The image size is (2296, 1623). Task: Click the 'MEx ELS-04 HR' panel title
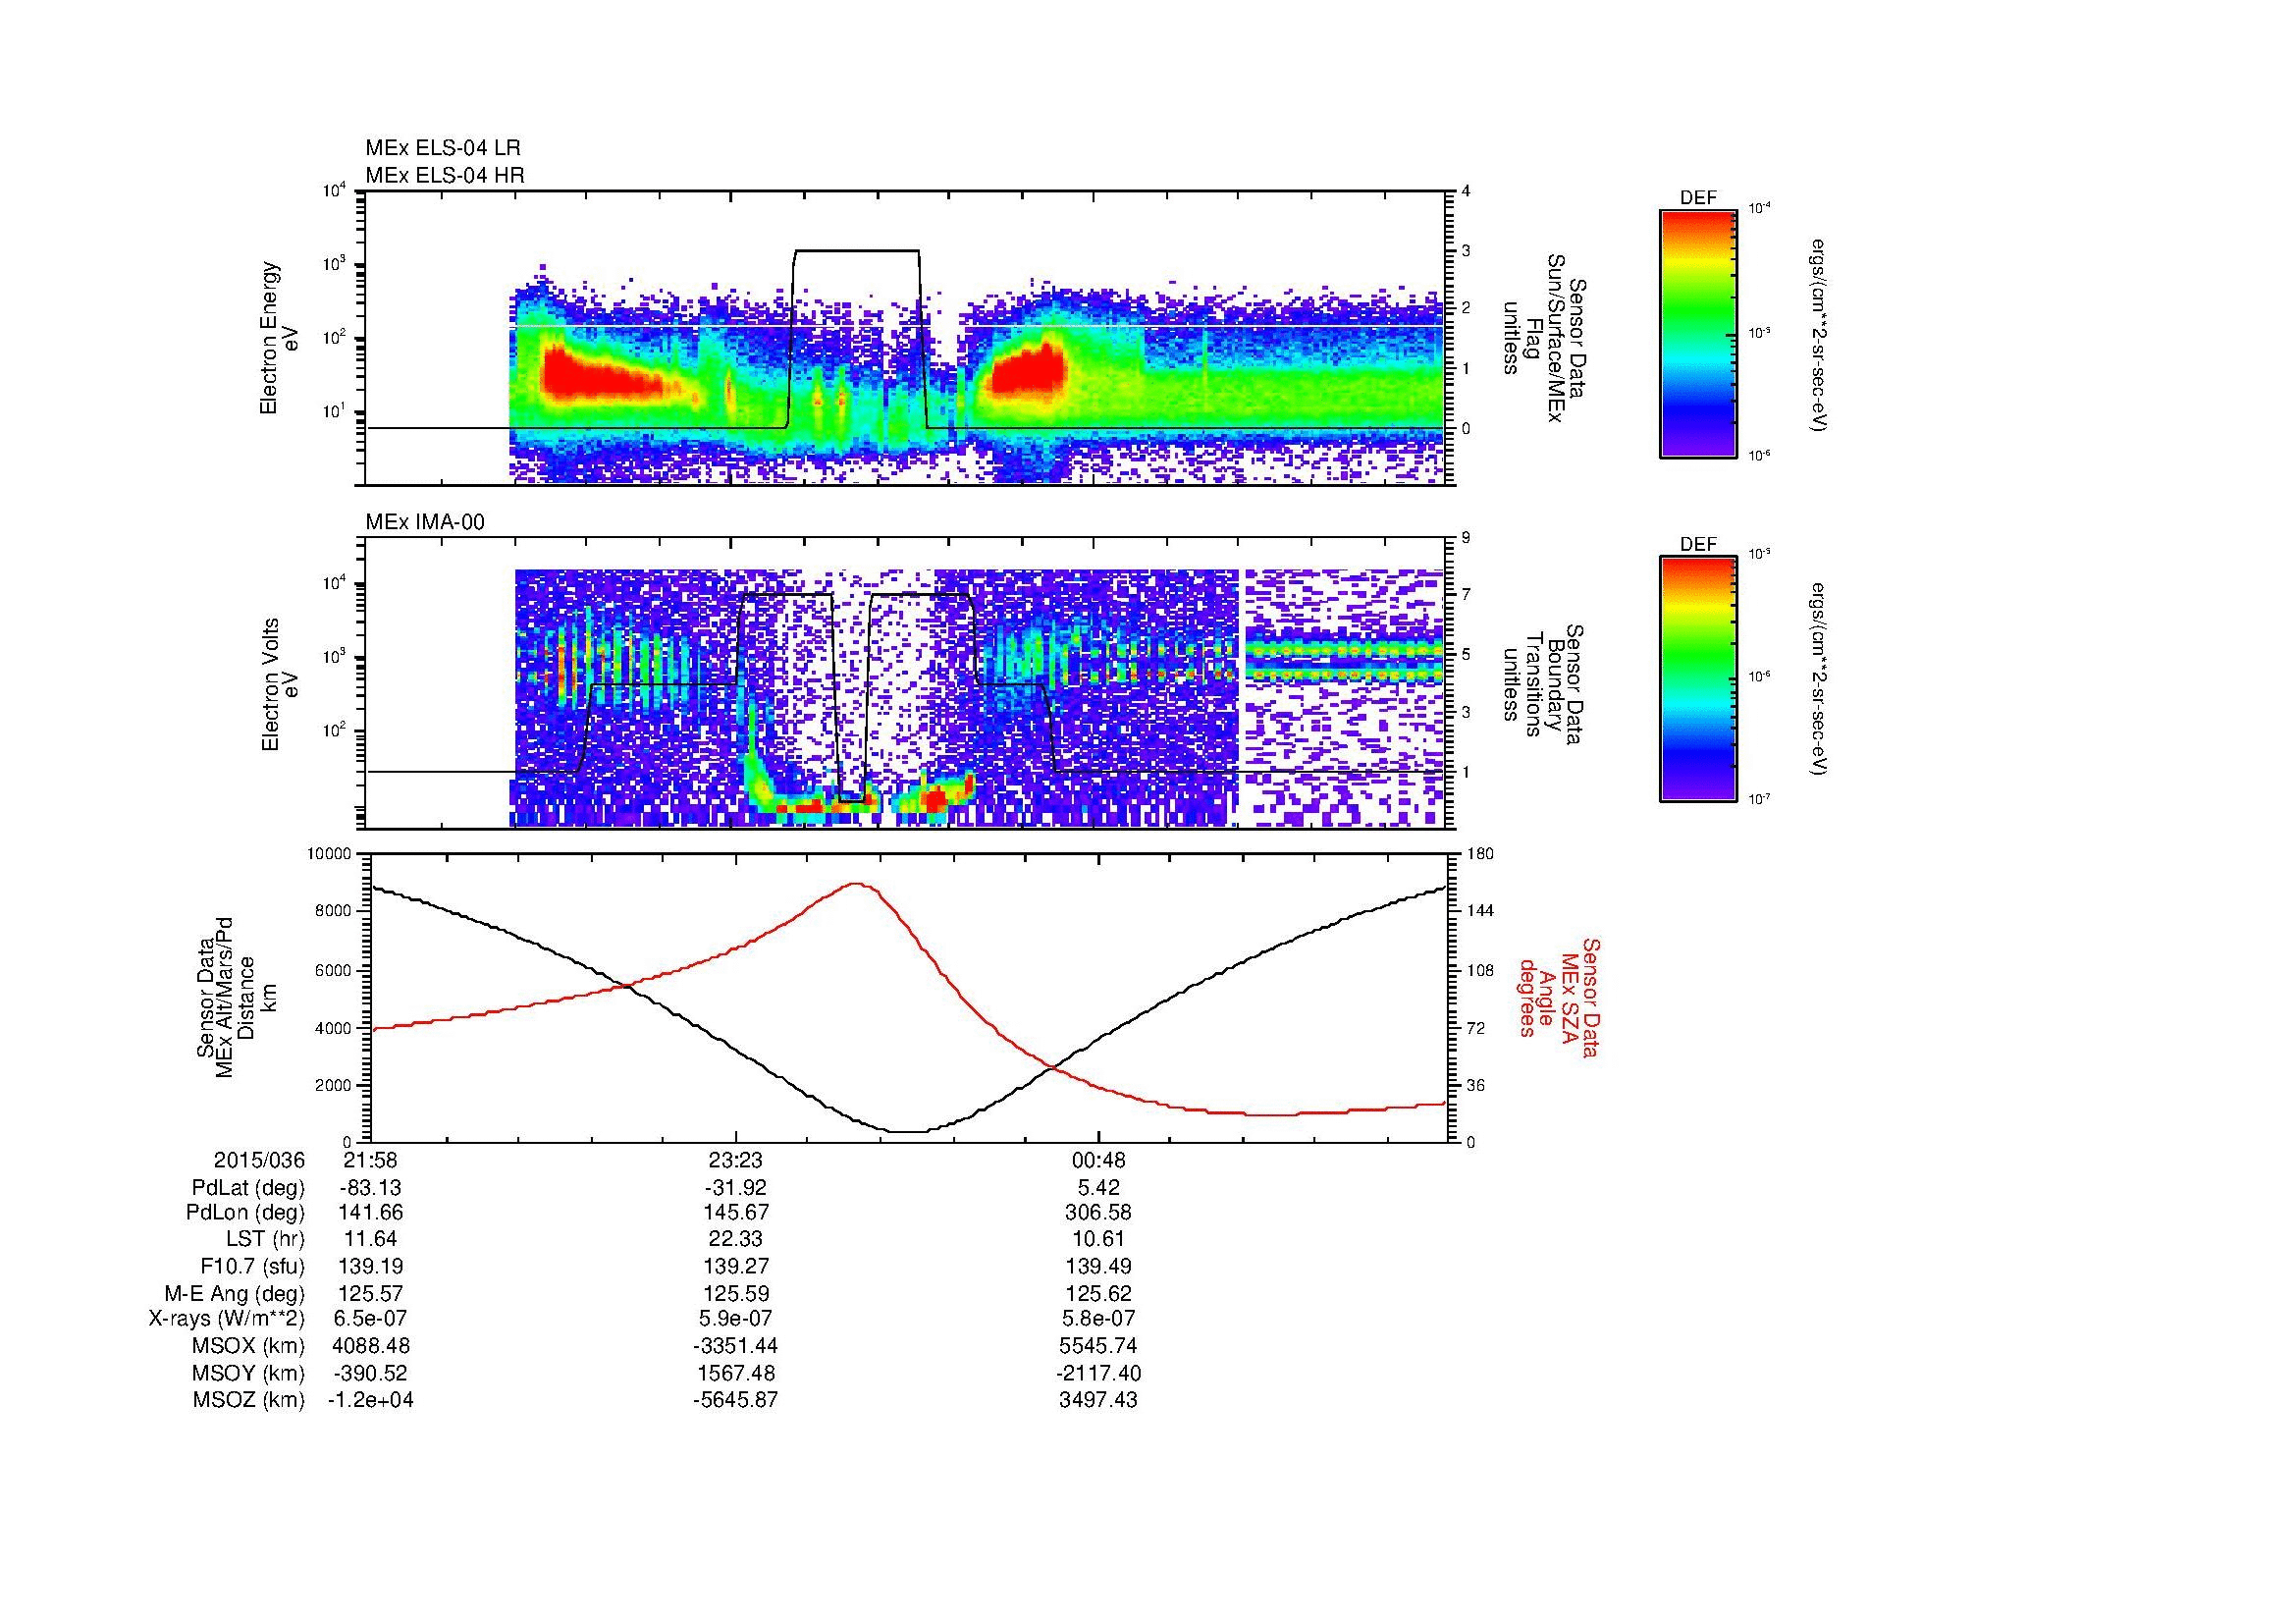click(x=445, y=175)
